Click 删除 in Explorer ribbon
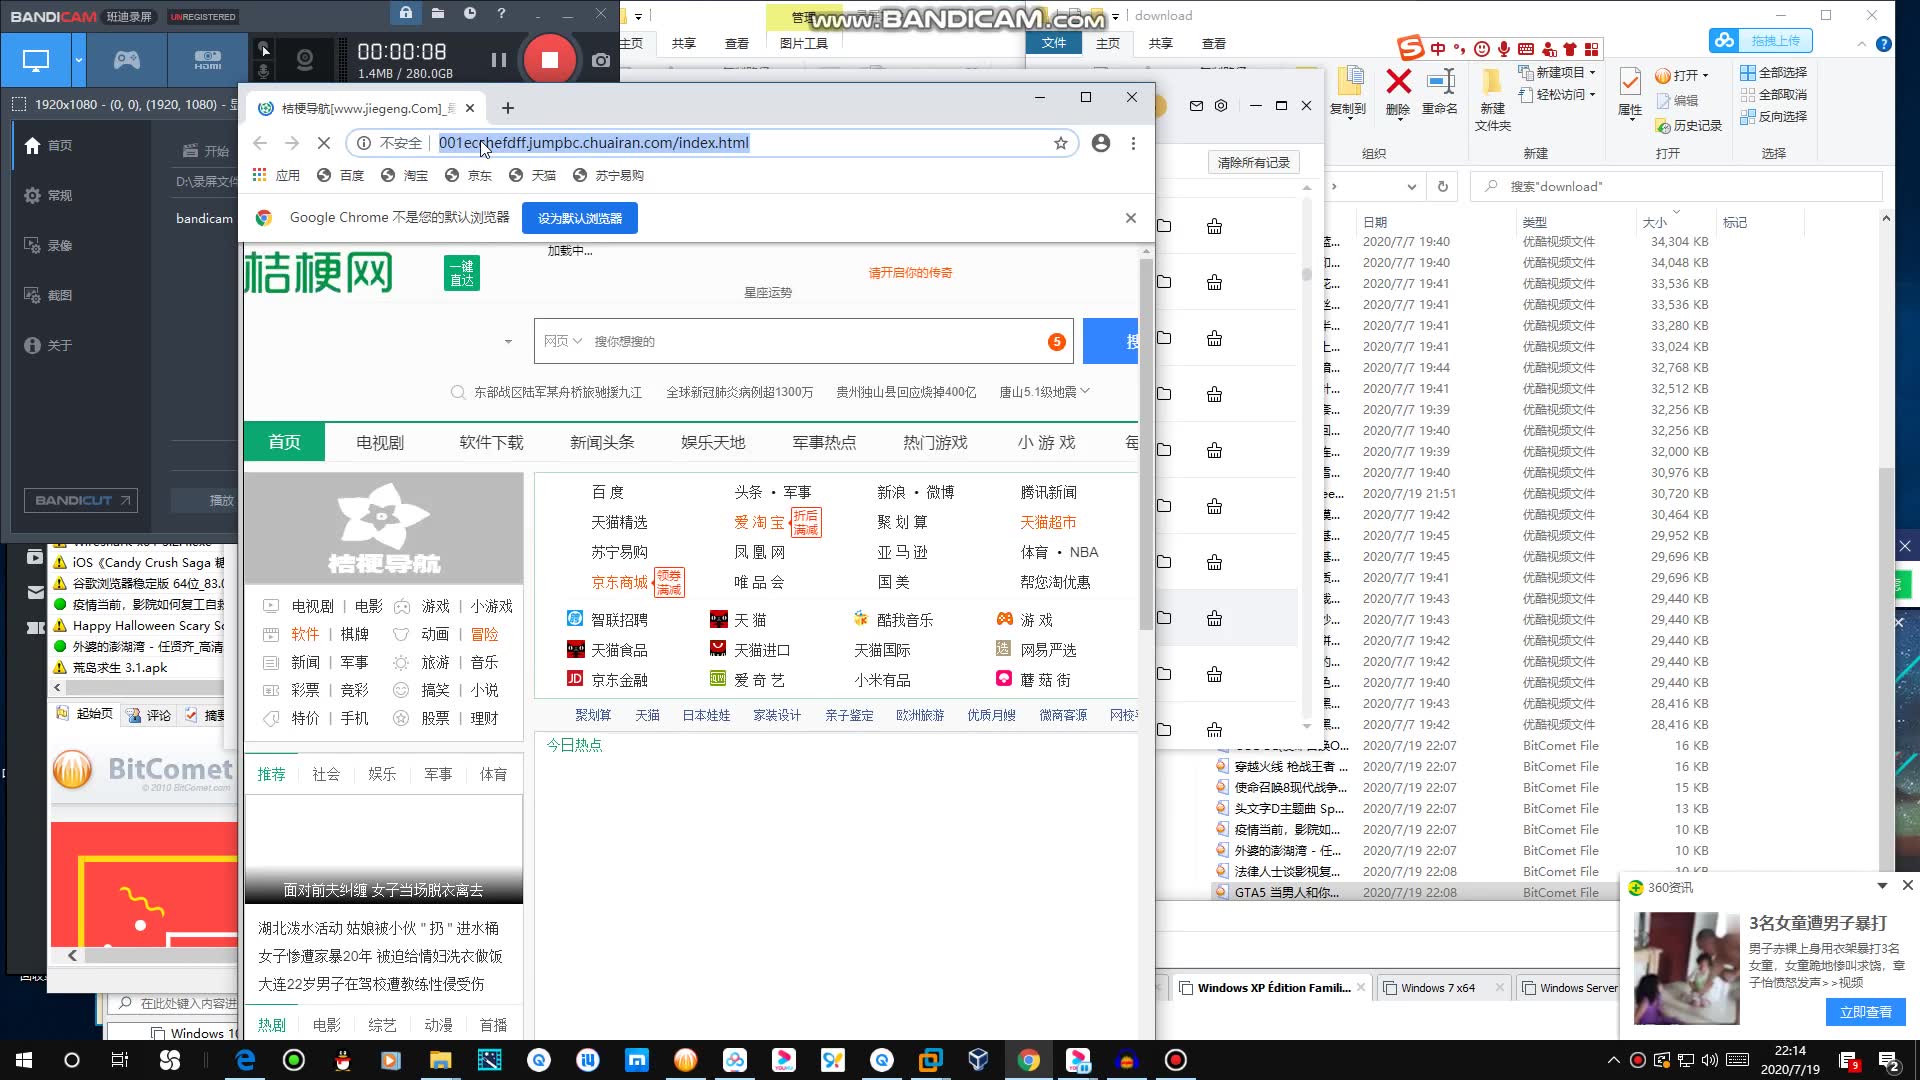The image size is (1920, 1080). click(x=1398, y=92)
